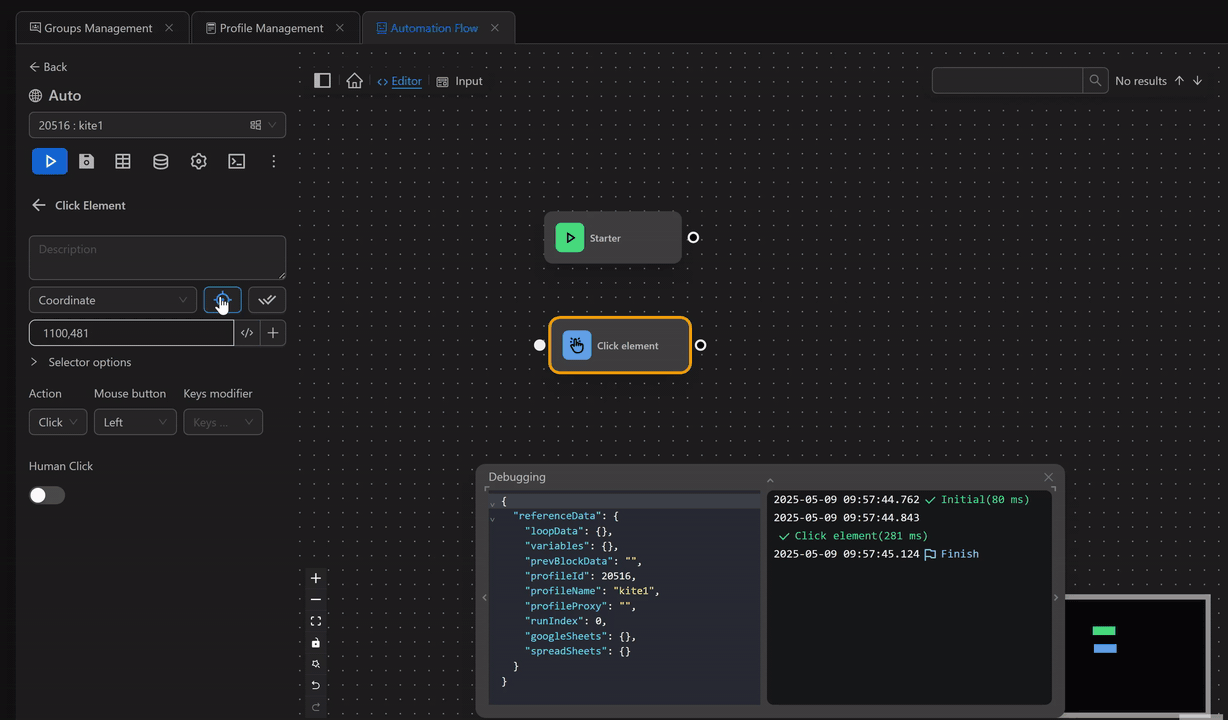
Task: Zoom in on the canvas with plus control
Action: pos(316,578)
